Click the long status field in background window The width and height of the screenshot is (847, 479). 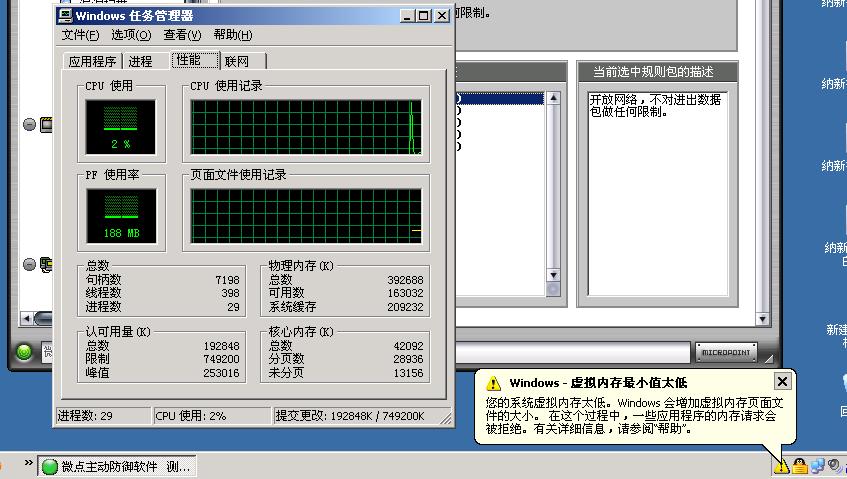point(573,353)
